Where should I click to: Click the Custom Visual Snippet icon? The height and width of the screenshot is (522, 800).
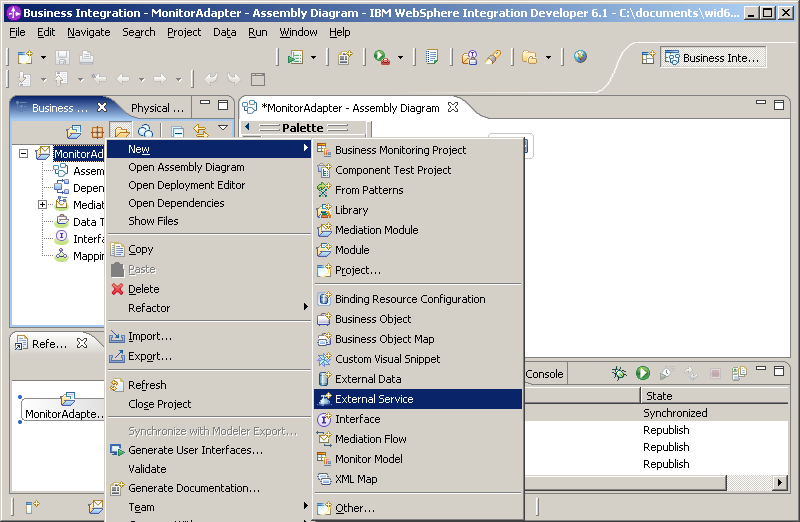click(324, 359)
